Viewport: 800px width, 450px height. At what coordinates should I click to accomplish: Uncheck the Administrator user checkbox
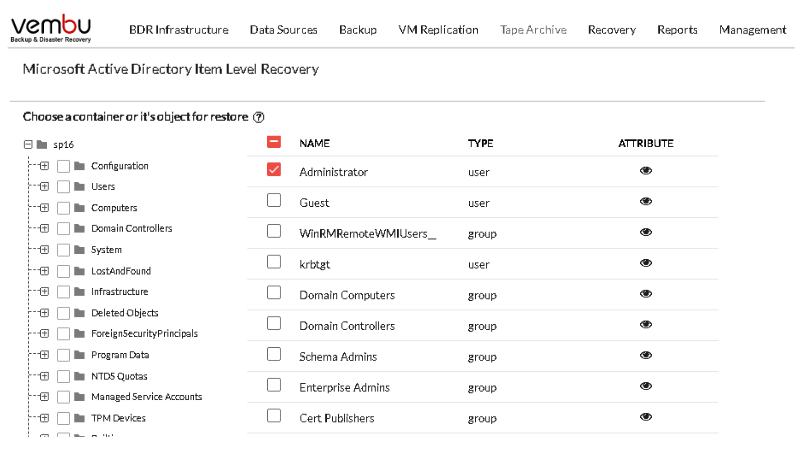coord(274,169)
